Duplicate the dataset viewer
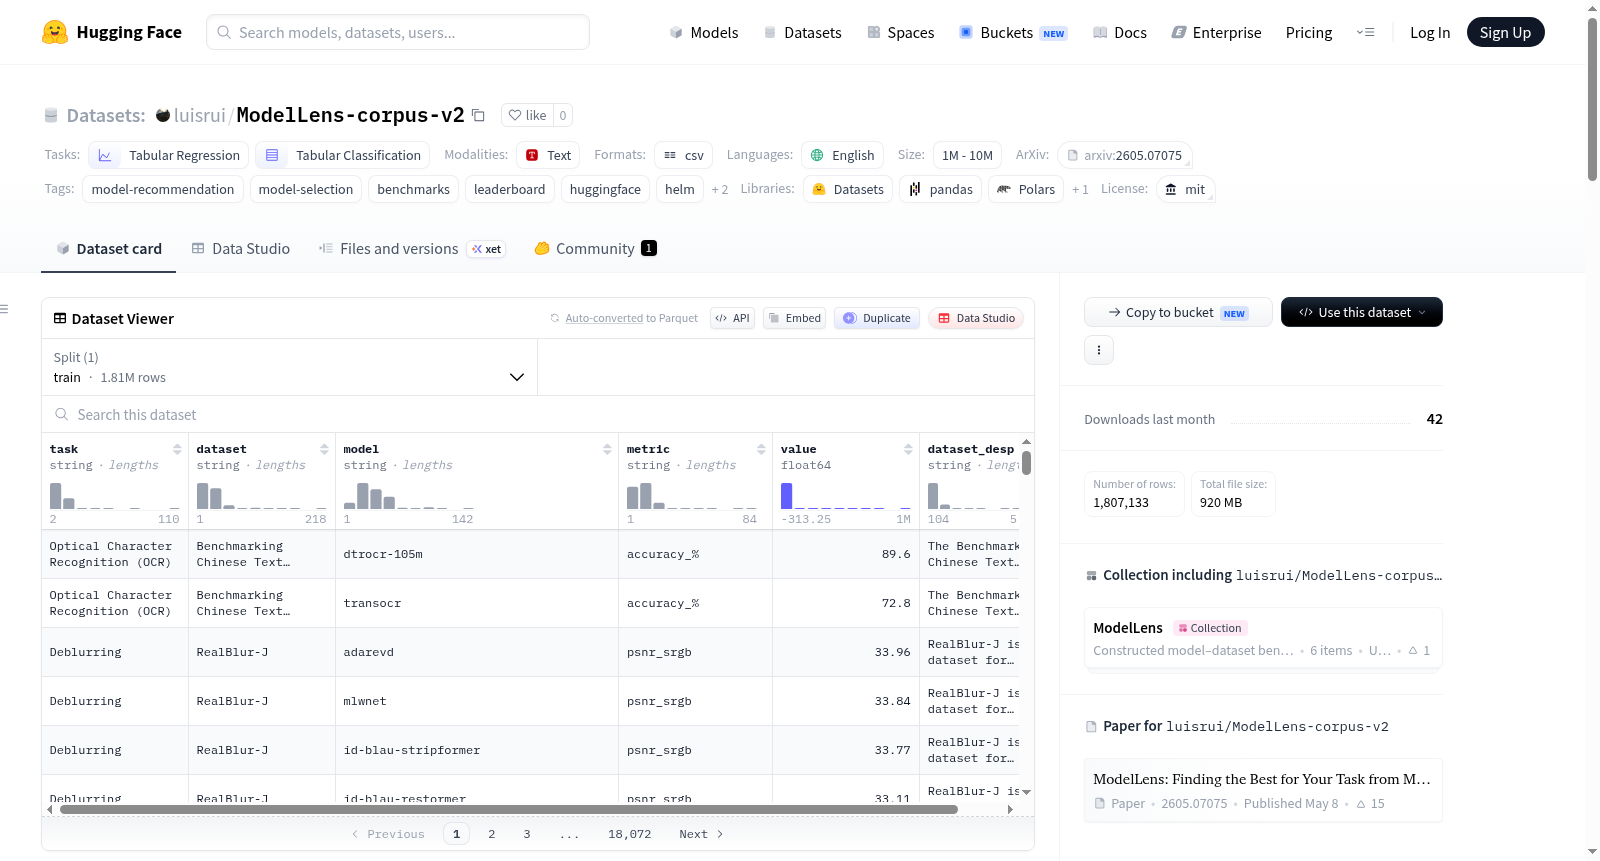The image size is (1600, 861). click(877, 318)
